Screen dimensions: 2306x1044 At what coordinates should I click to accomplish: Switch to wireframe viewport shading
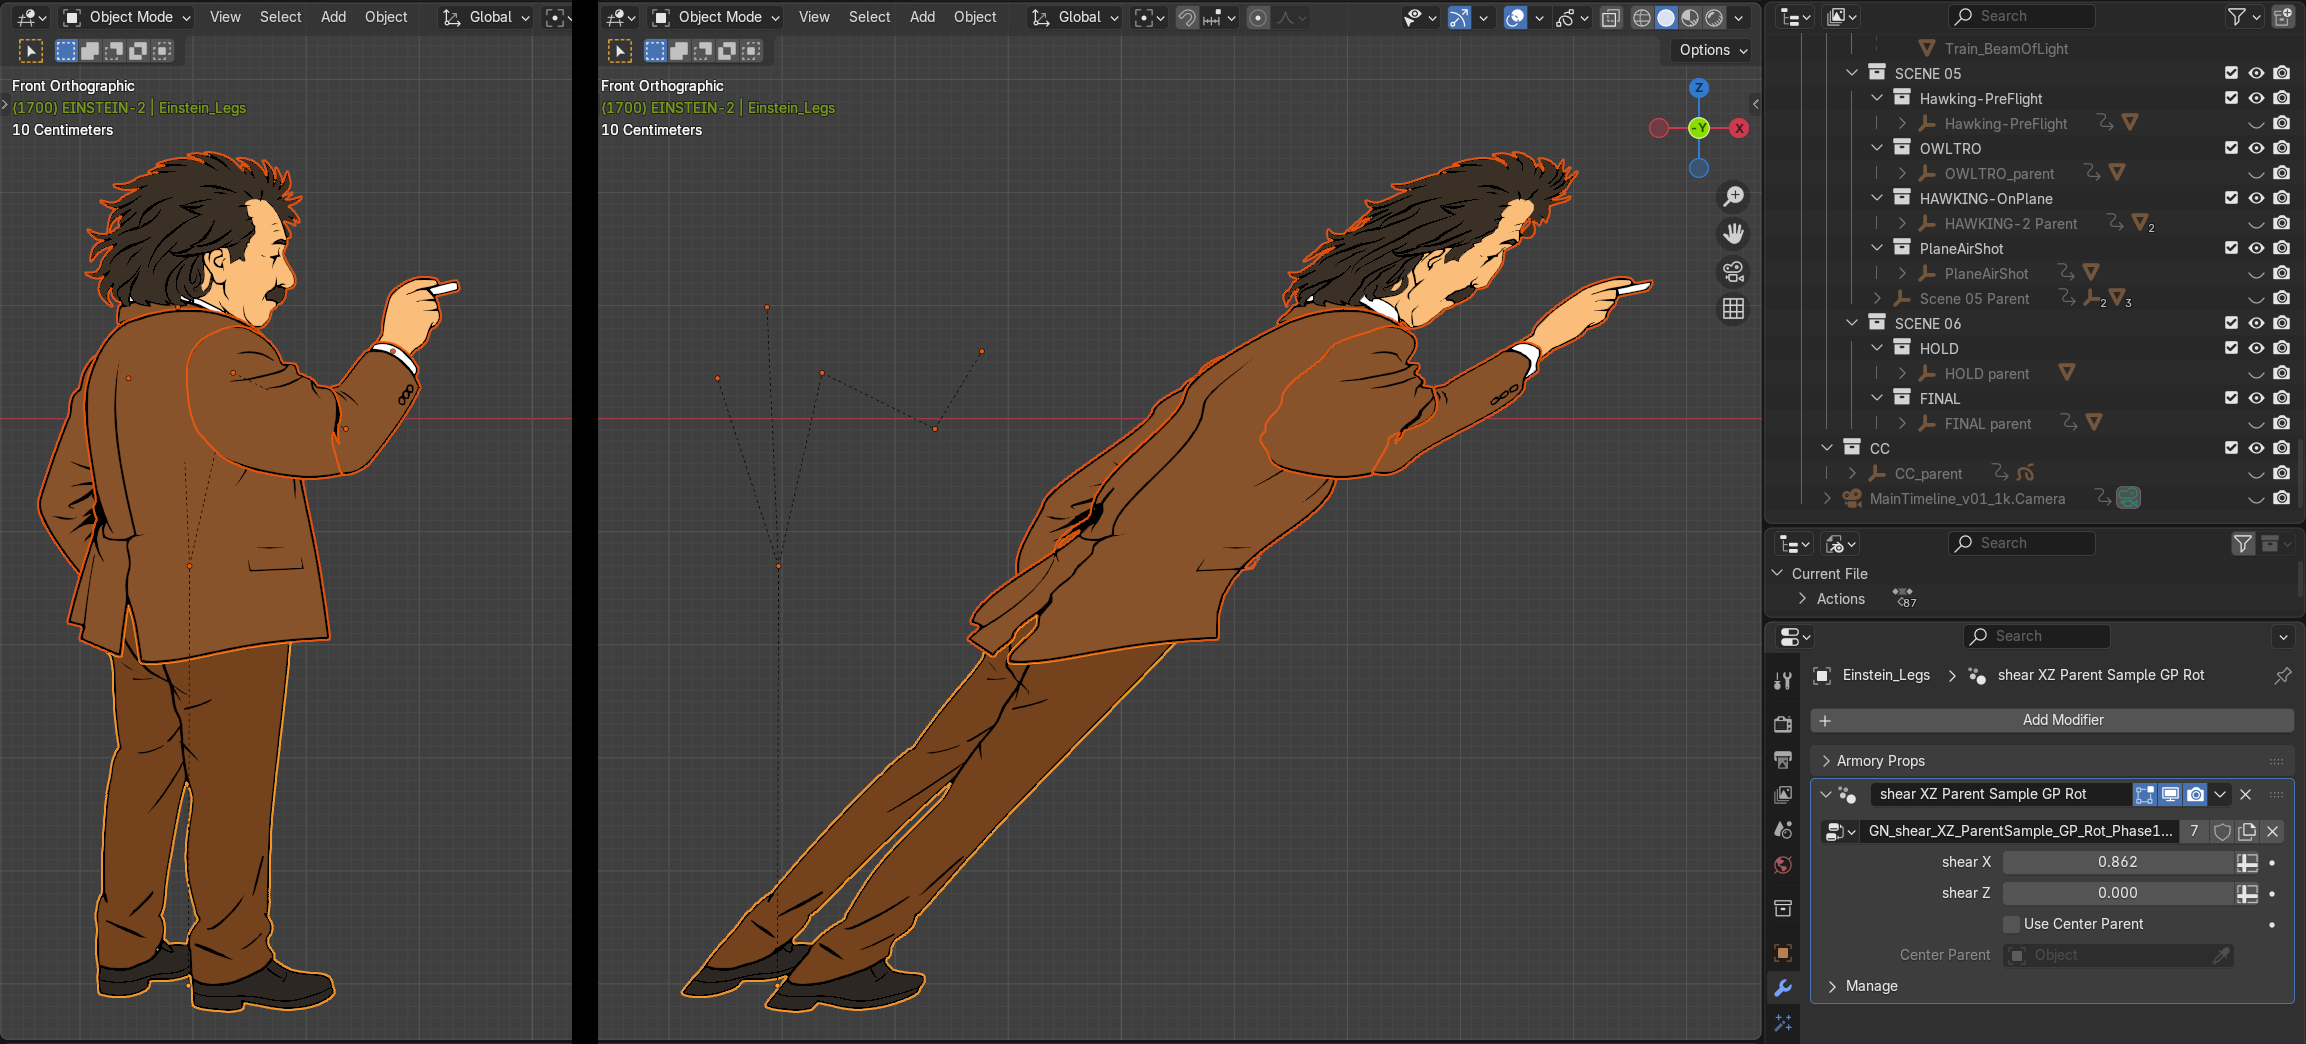point(1641,18)
